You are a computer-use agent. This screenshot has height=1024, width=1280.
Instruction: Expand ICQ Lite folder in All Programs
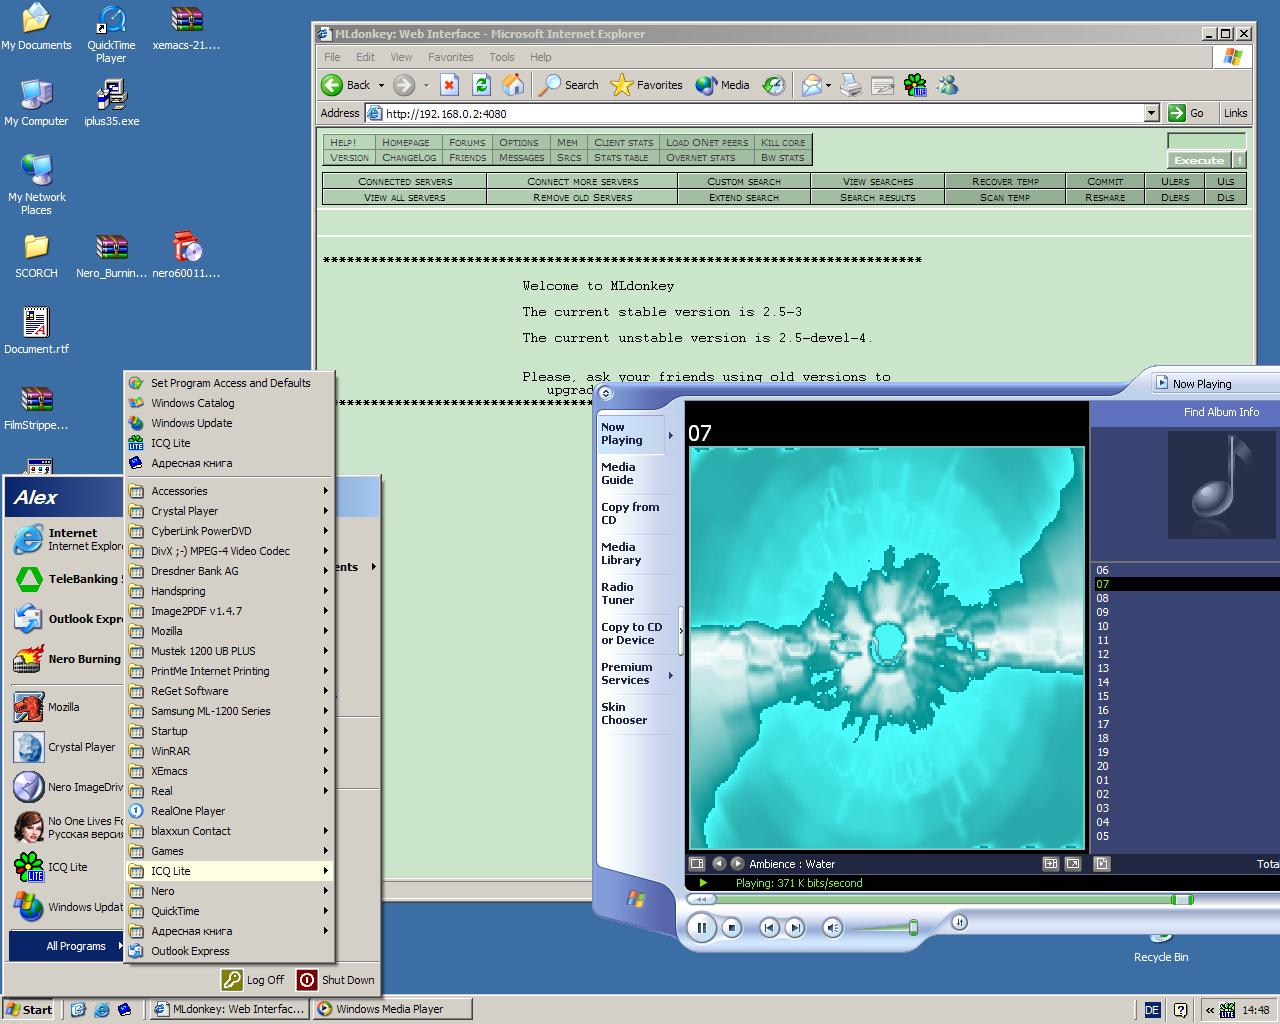click(229, 871)
